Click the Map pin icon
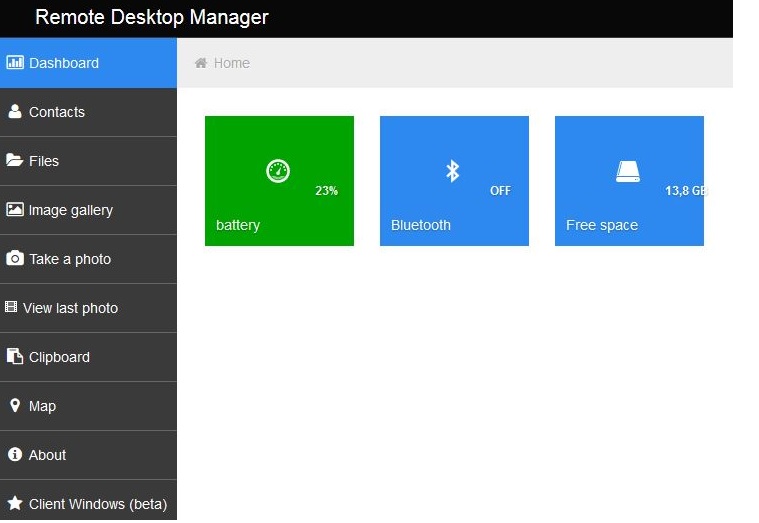759x523 pixels. point(15,405)
